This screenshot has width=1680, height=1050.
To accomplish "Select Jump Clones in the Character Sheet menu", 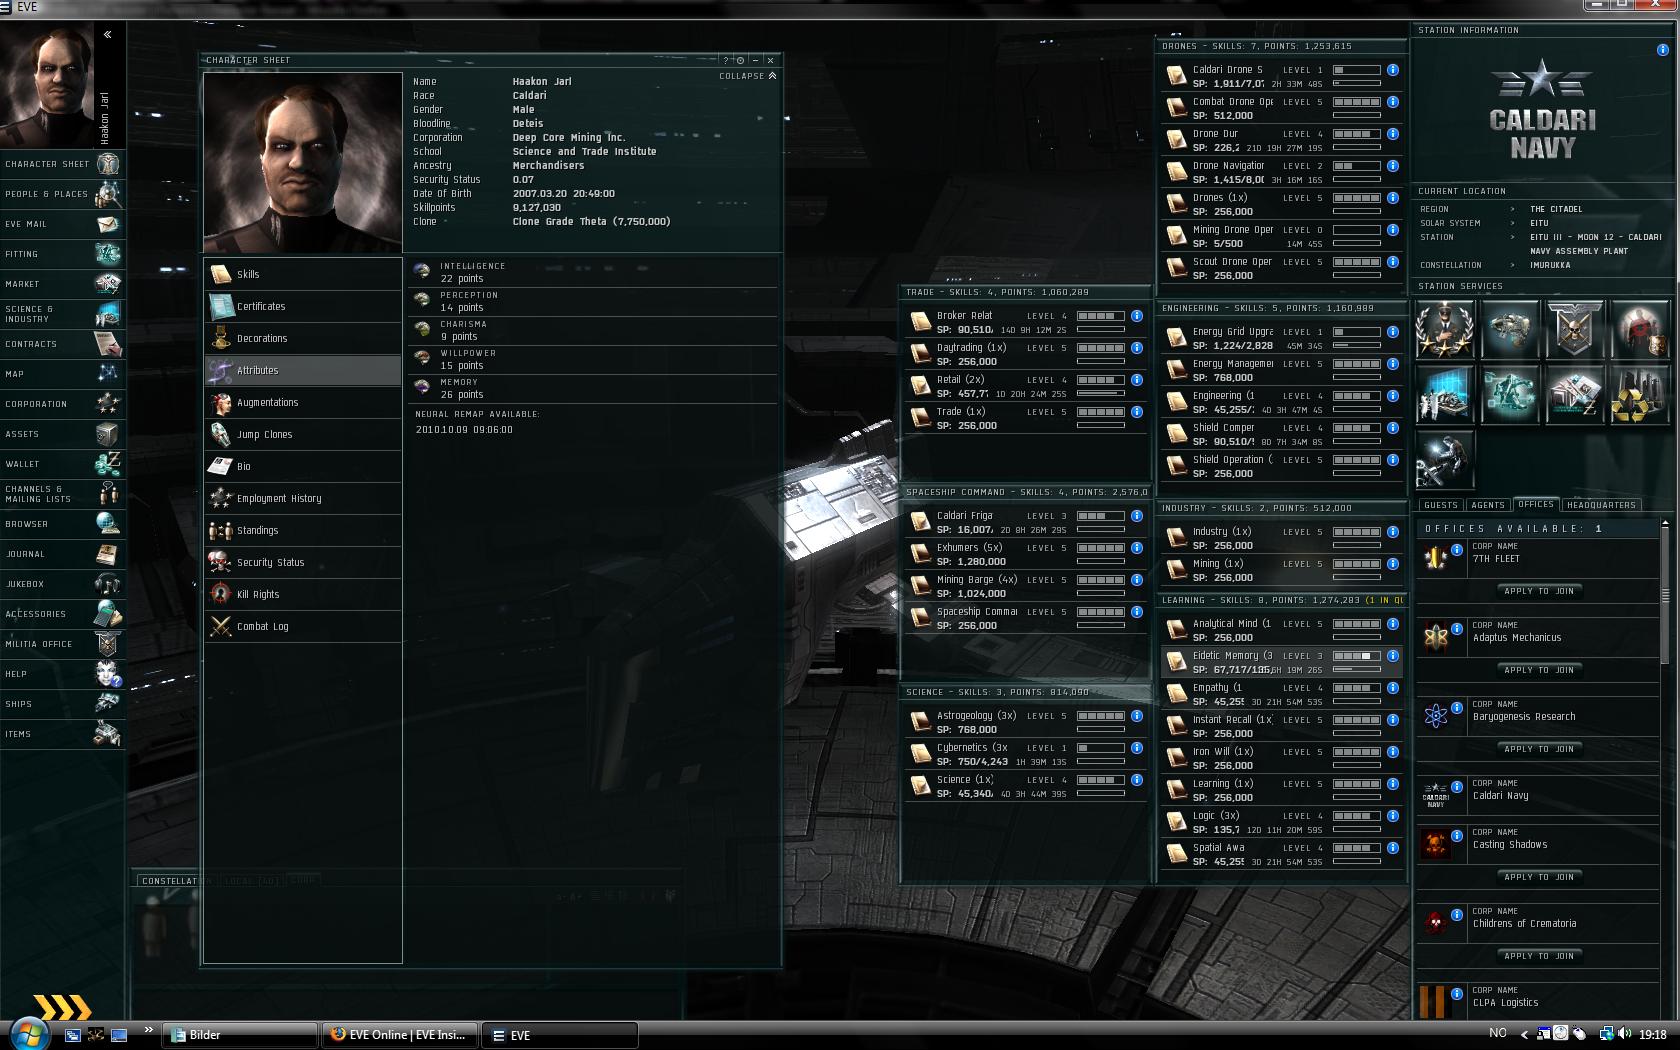I will 303,434.
